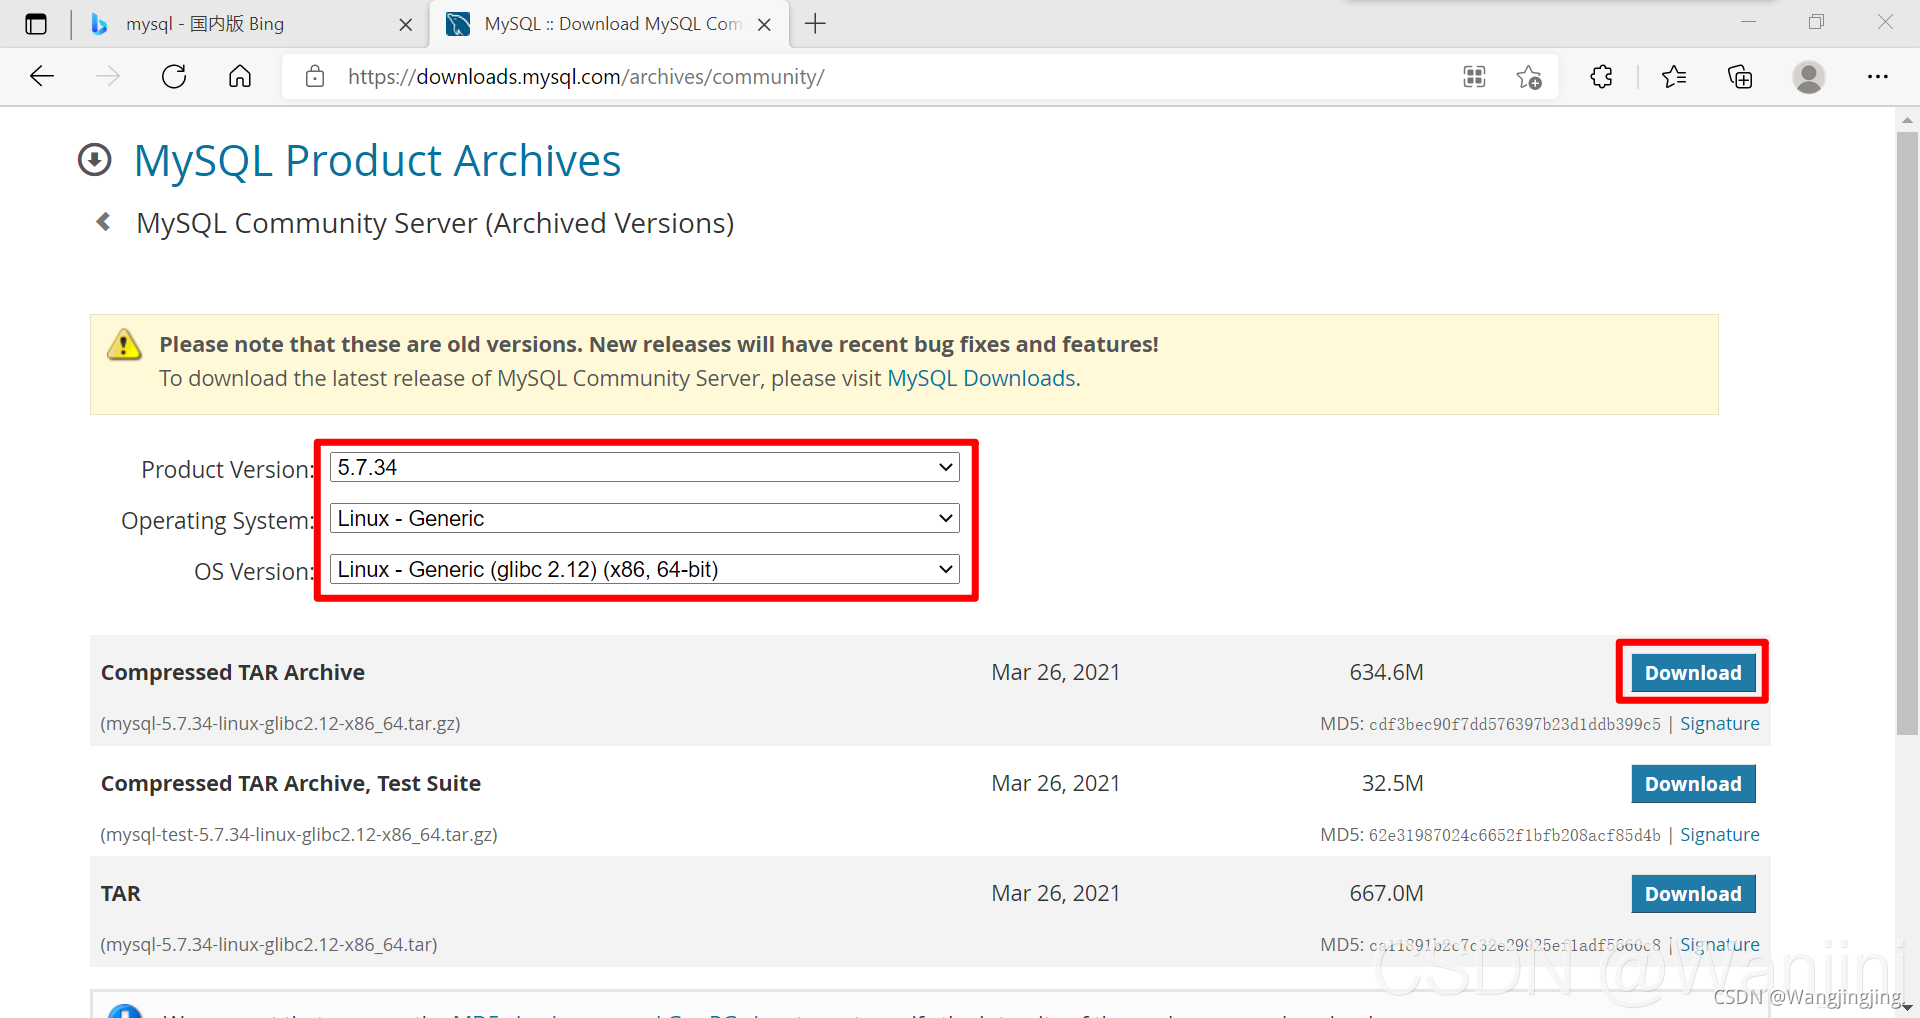
Task: Open the Collections panel
Action: tap(1740, 77)
